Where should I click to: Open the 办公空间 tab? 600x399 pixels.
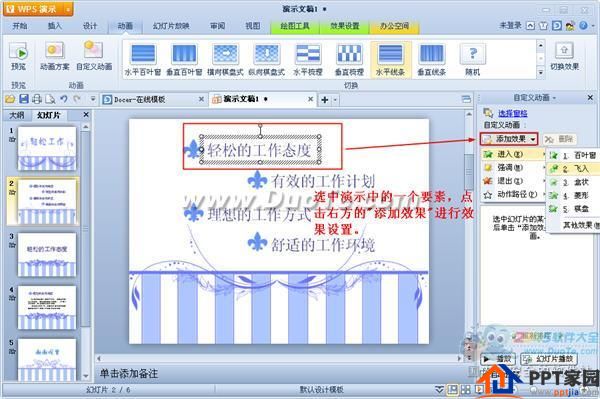[x=395, y=26]
